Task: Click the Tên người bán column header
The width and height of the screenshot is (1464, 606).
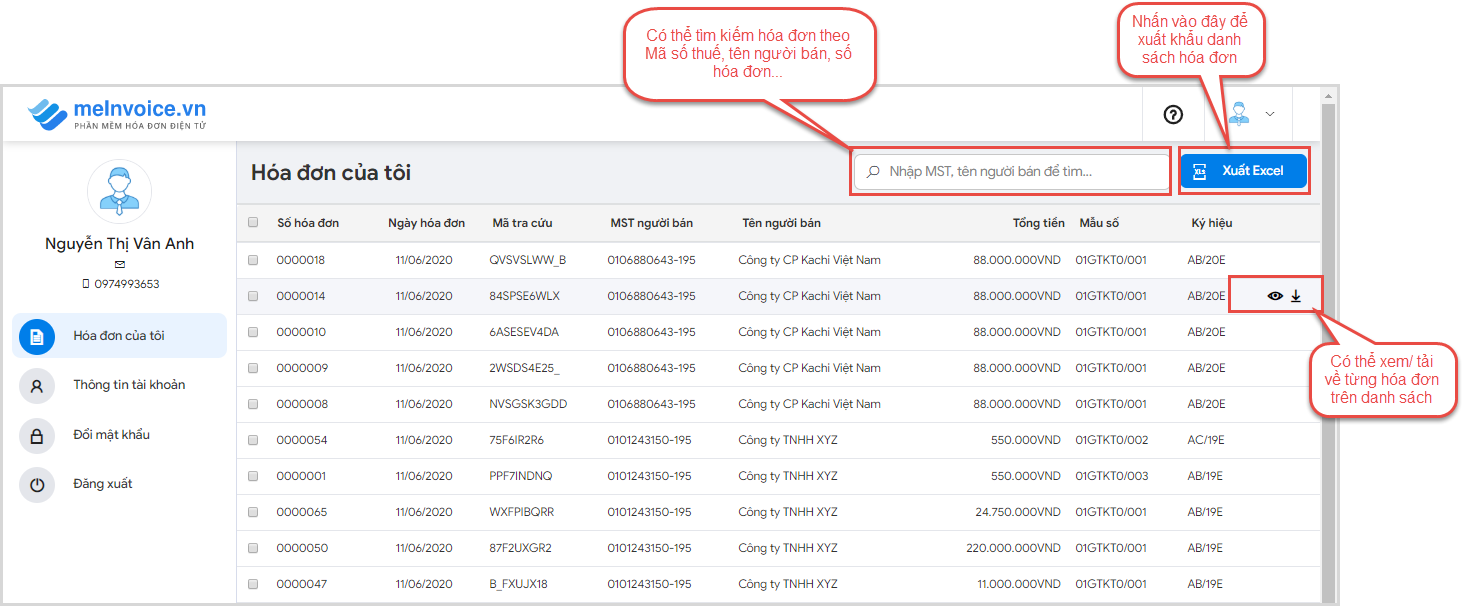Action: point(781,223)
